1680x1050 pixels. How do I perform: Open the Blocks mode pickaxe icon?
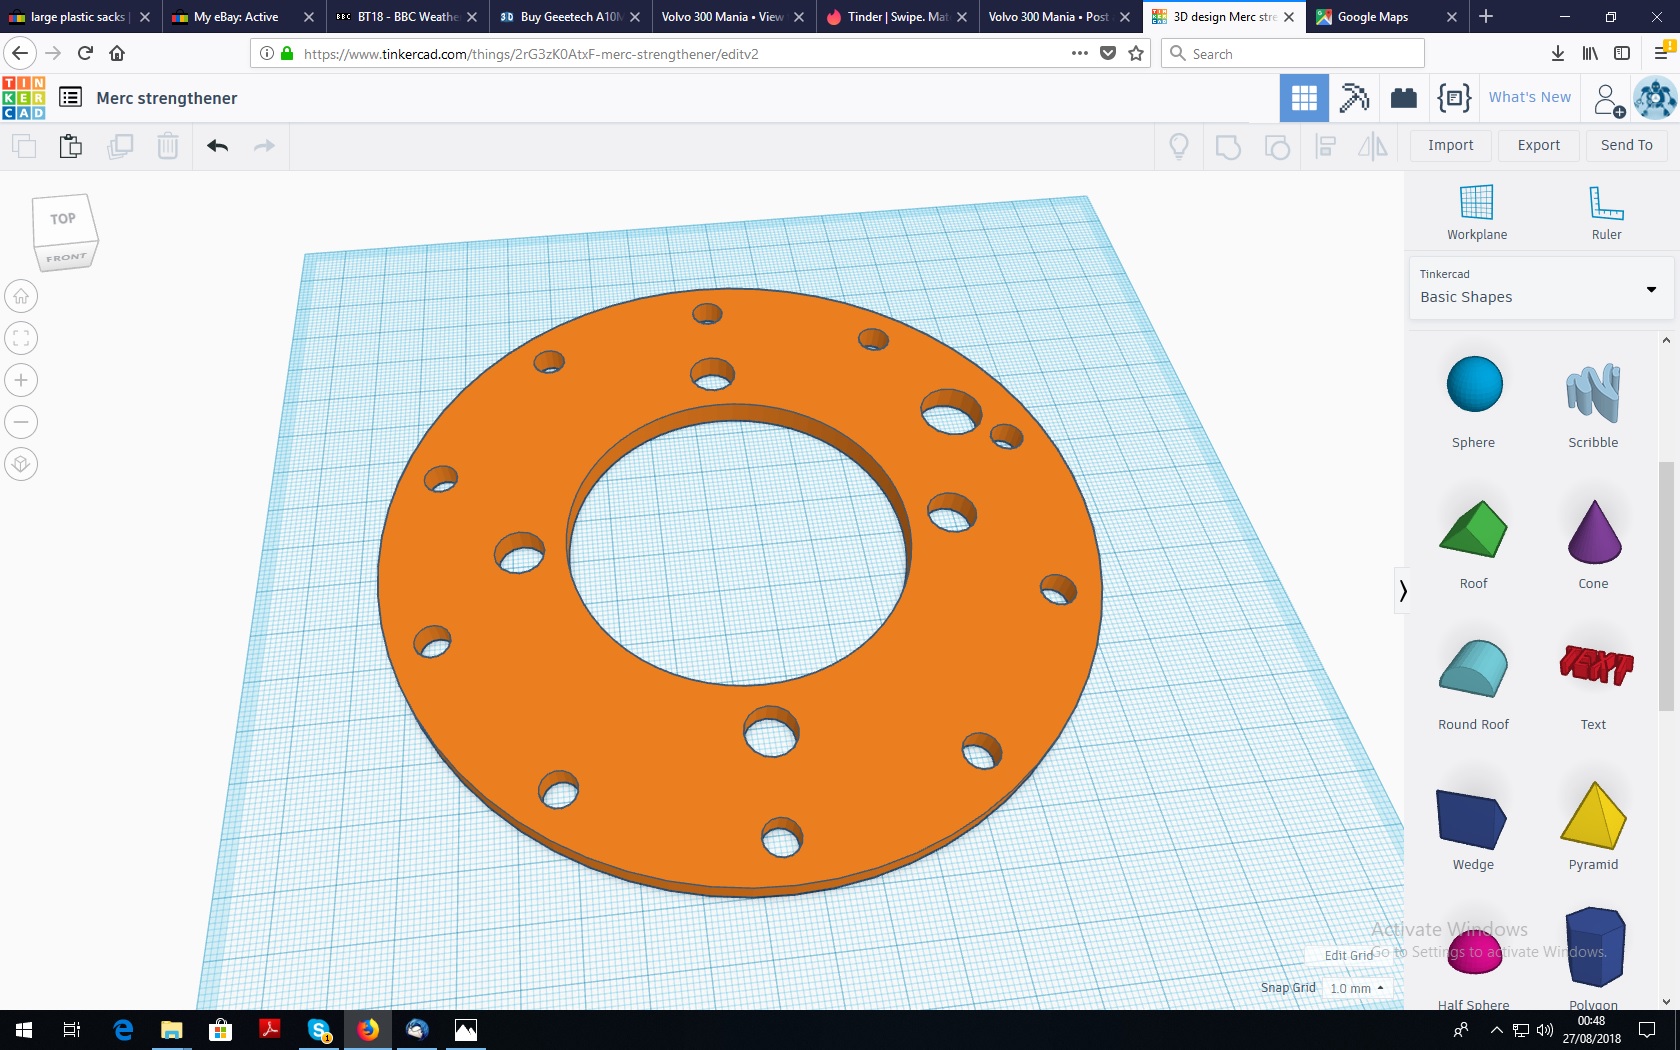click(1354, 98)
